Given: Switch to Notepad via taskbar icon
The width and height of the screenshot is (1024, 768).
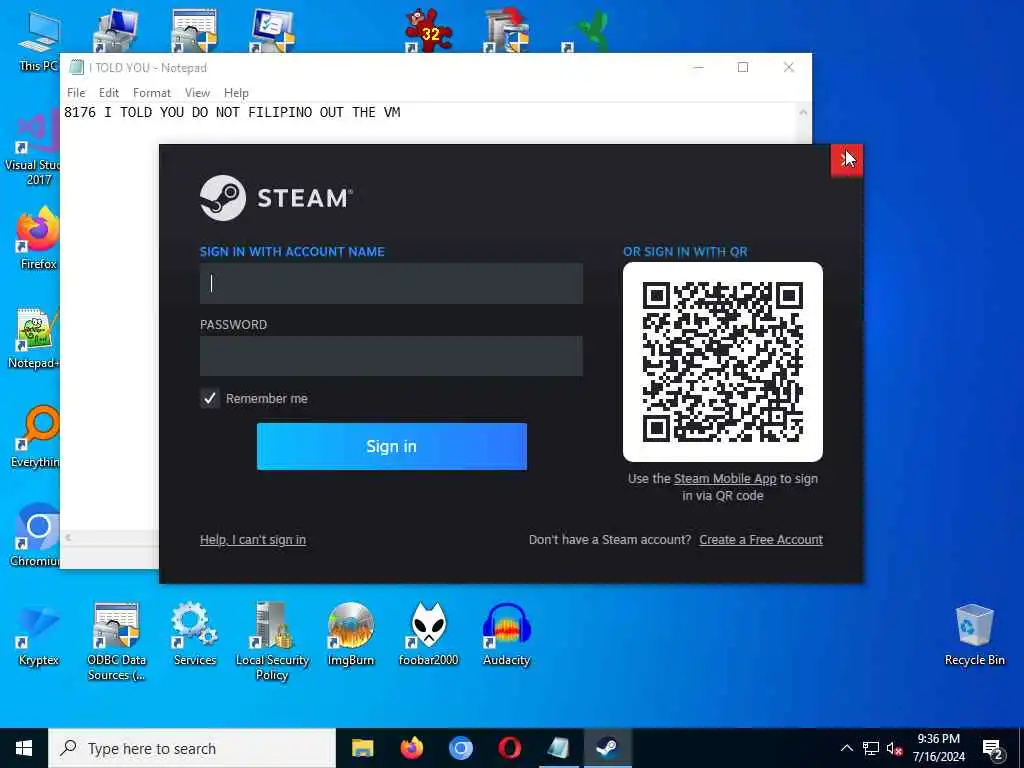Looking at the screenshot, I should [x=558, y=748].
